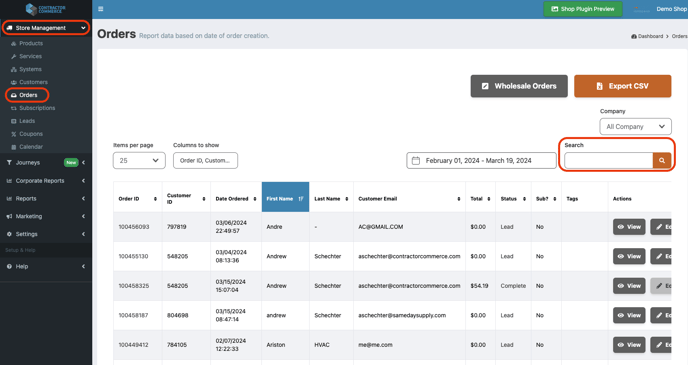This screenshot has width=688, height=365.
Task: View order 100458325
Action: (629, 286)
